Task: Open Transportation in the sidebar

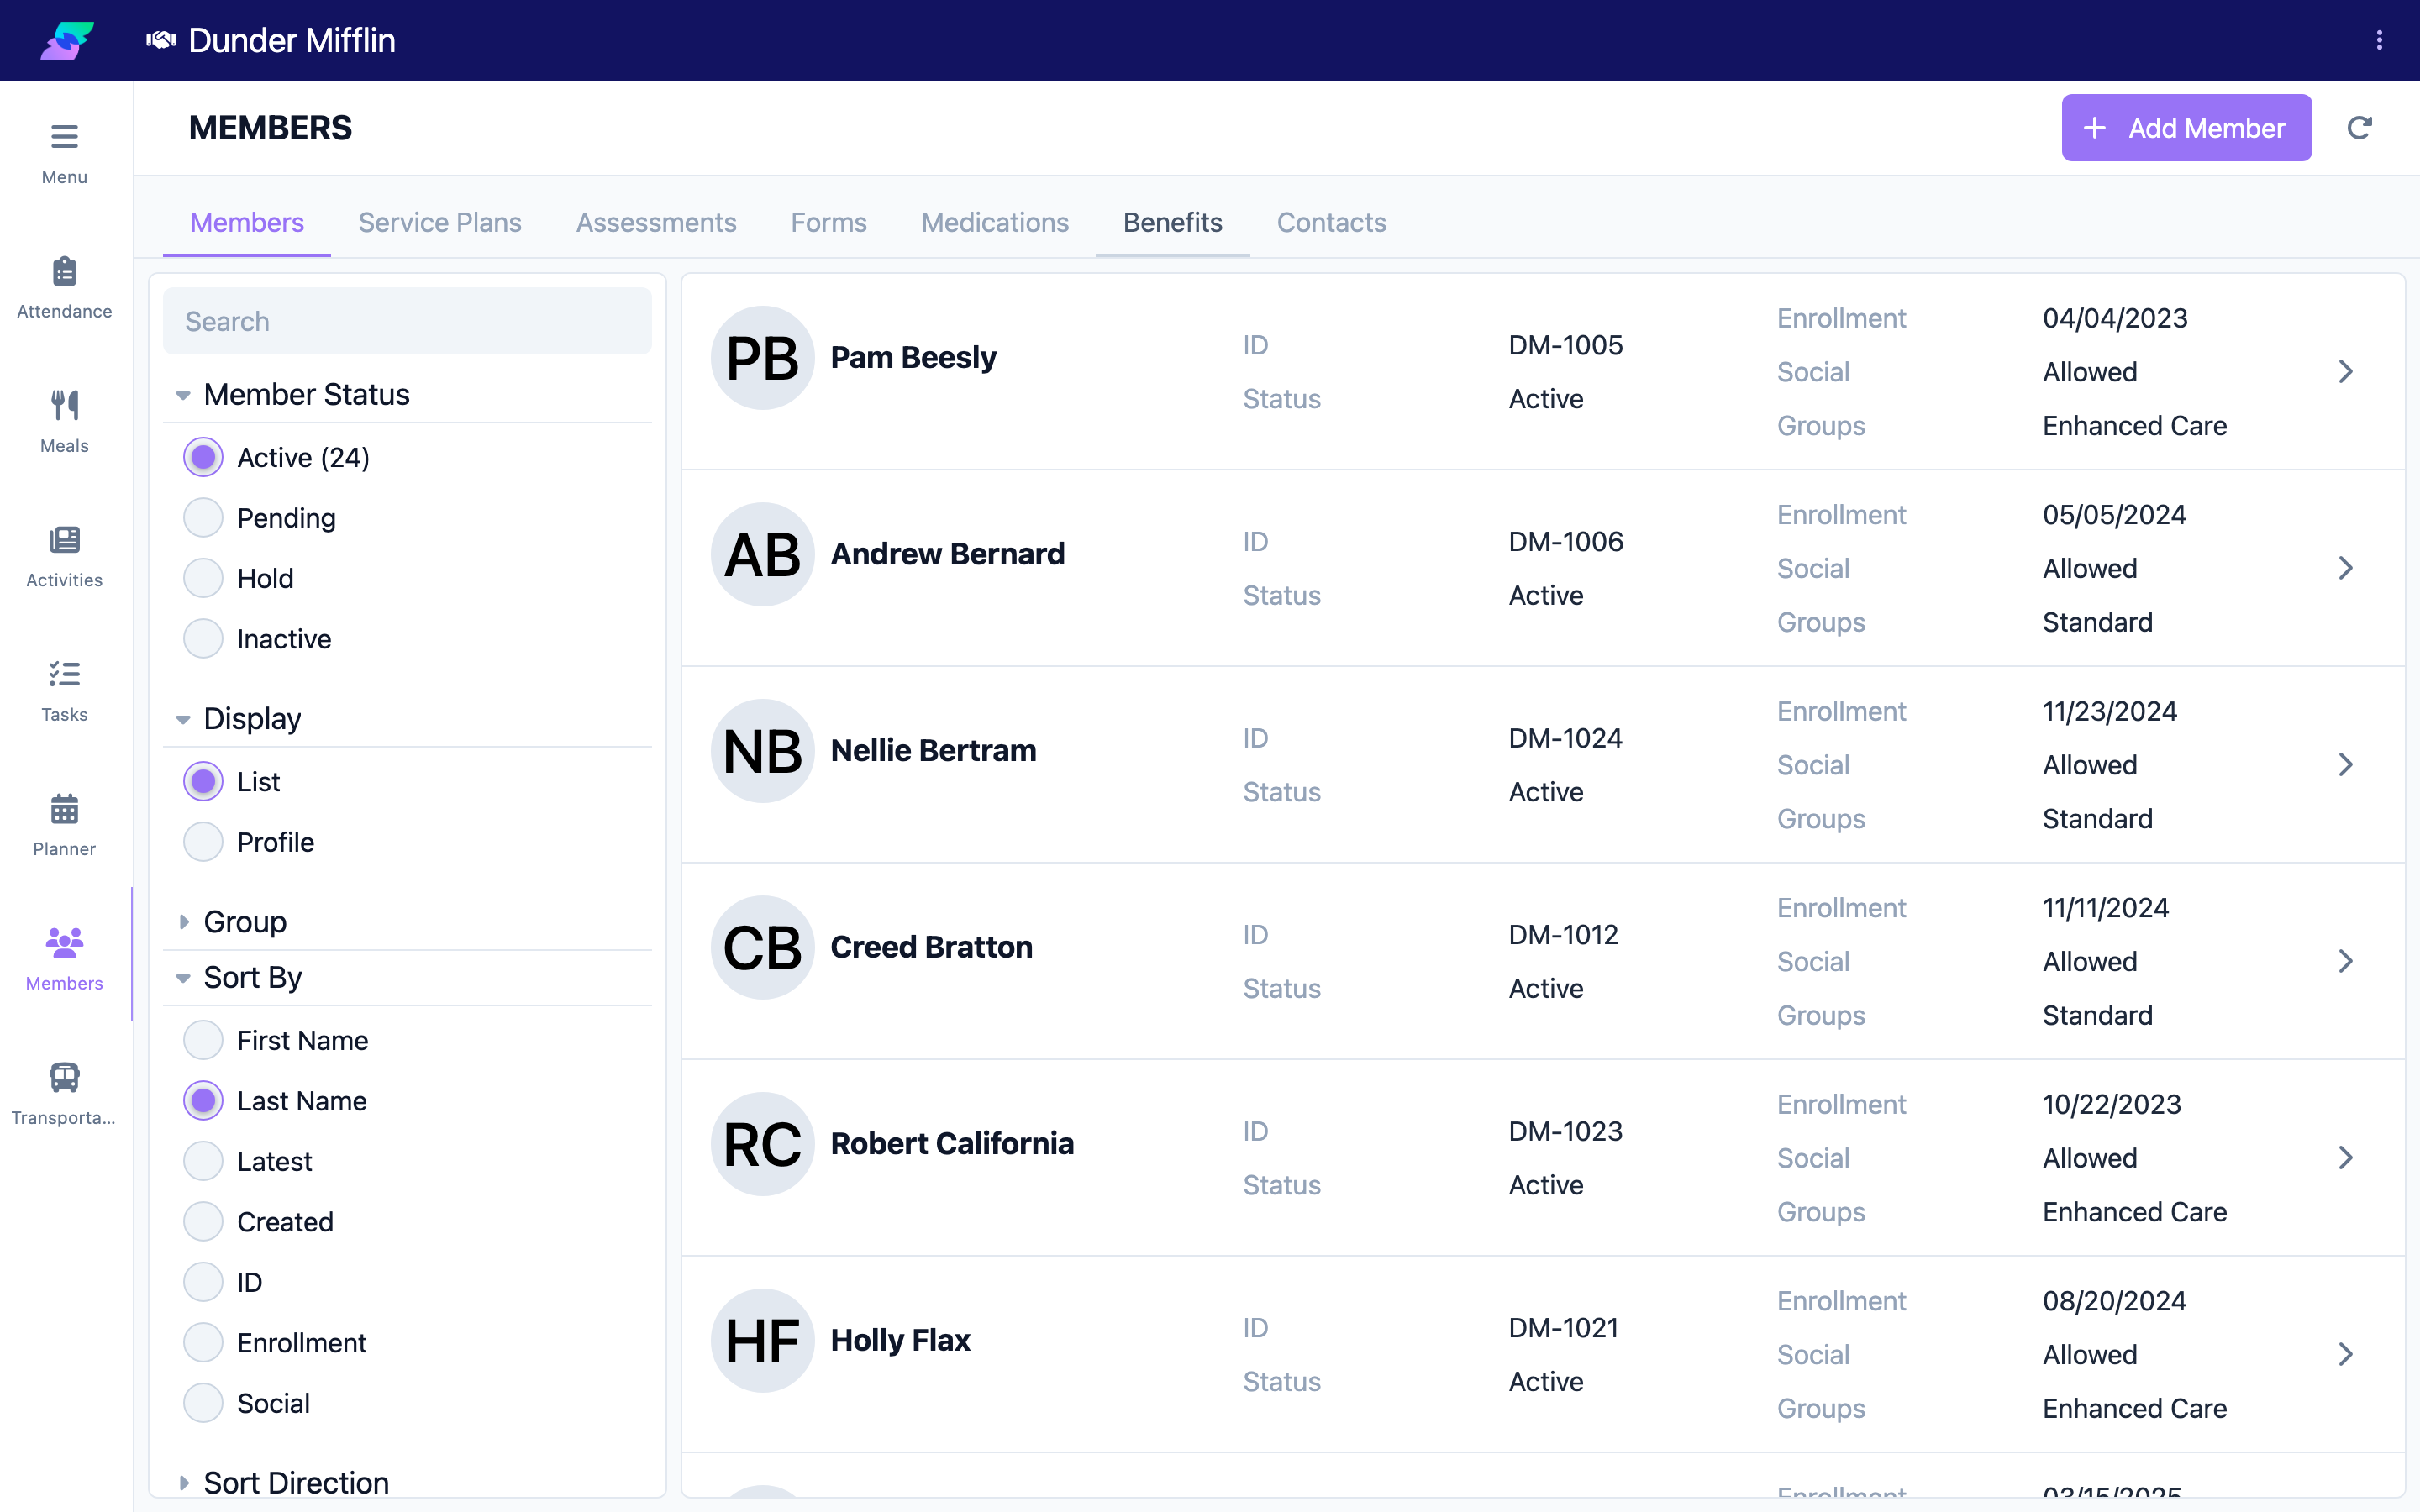Action: pyautogui.click(x=64, y=1094)
